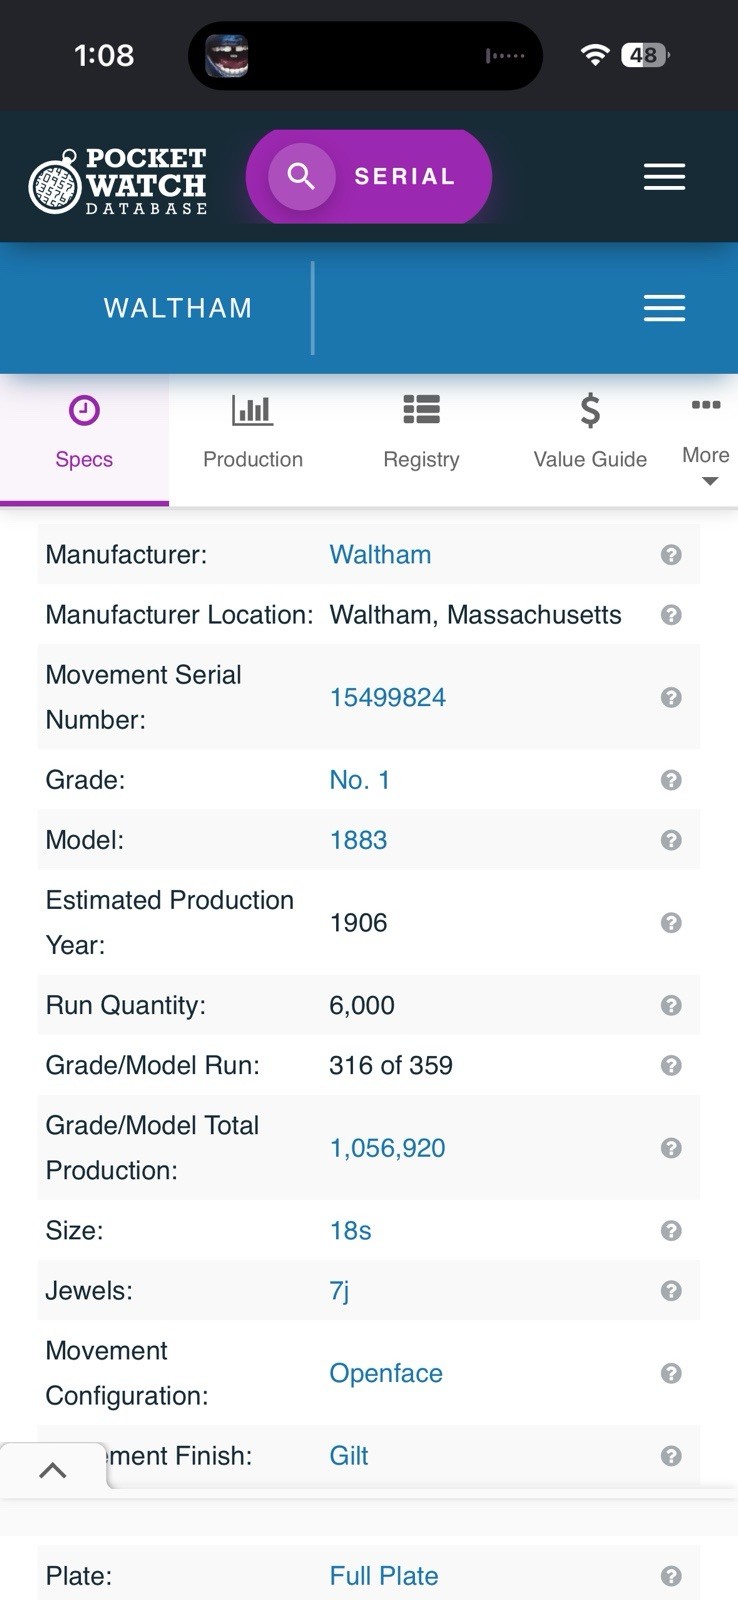Image resolution: width=738 pixels, height=1600 pixels.
Task: Tap the Dynamic Island app thumbnail
Action: click(x=227, y=56)
